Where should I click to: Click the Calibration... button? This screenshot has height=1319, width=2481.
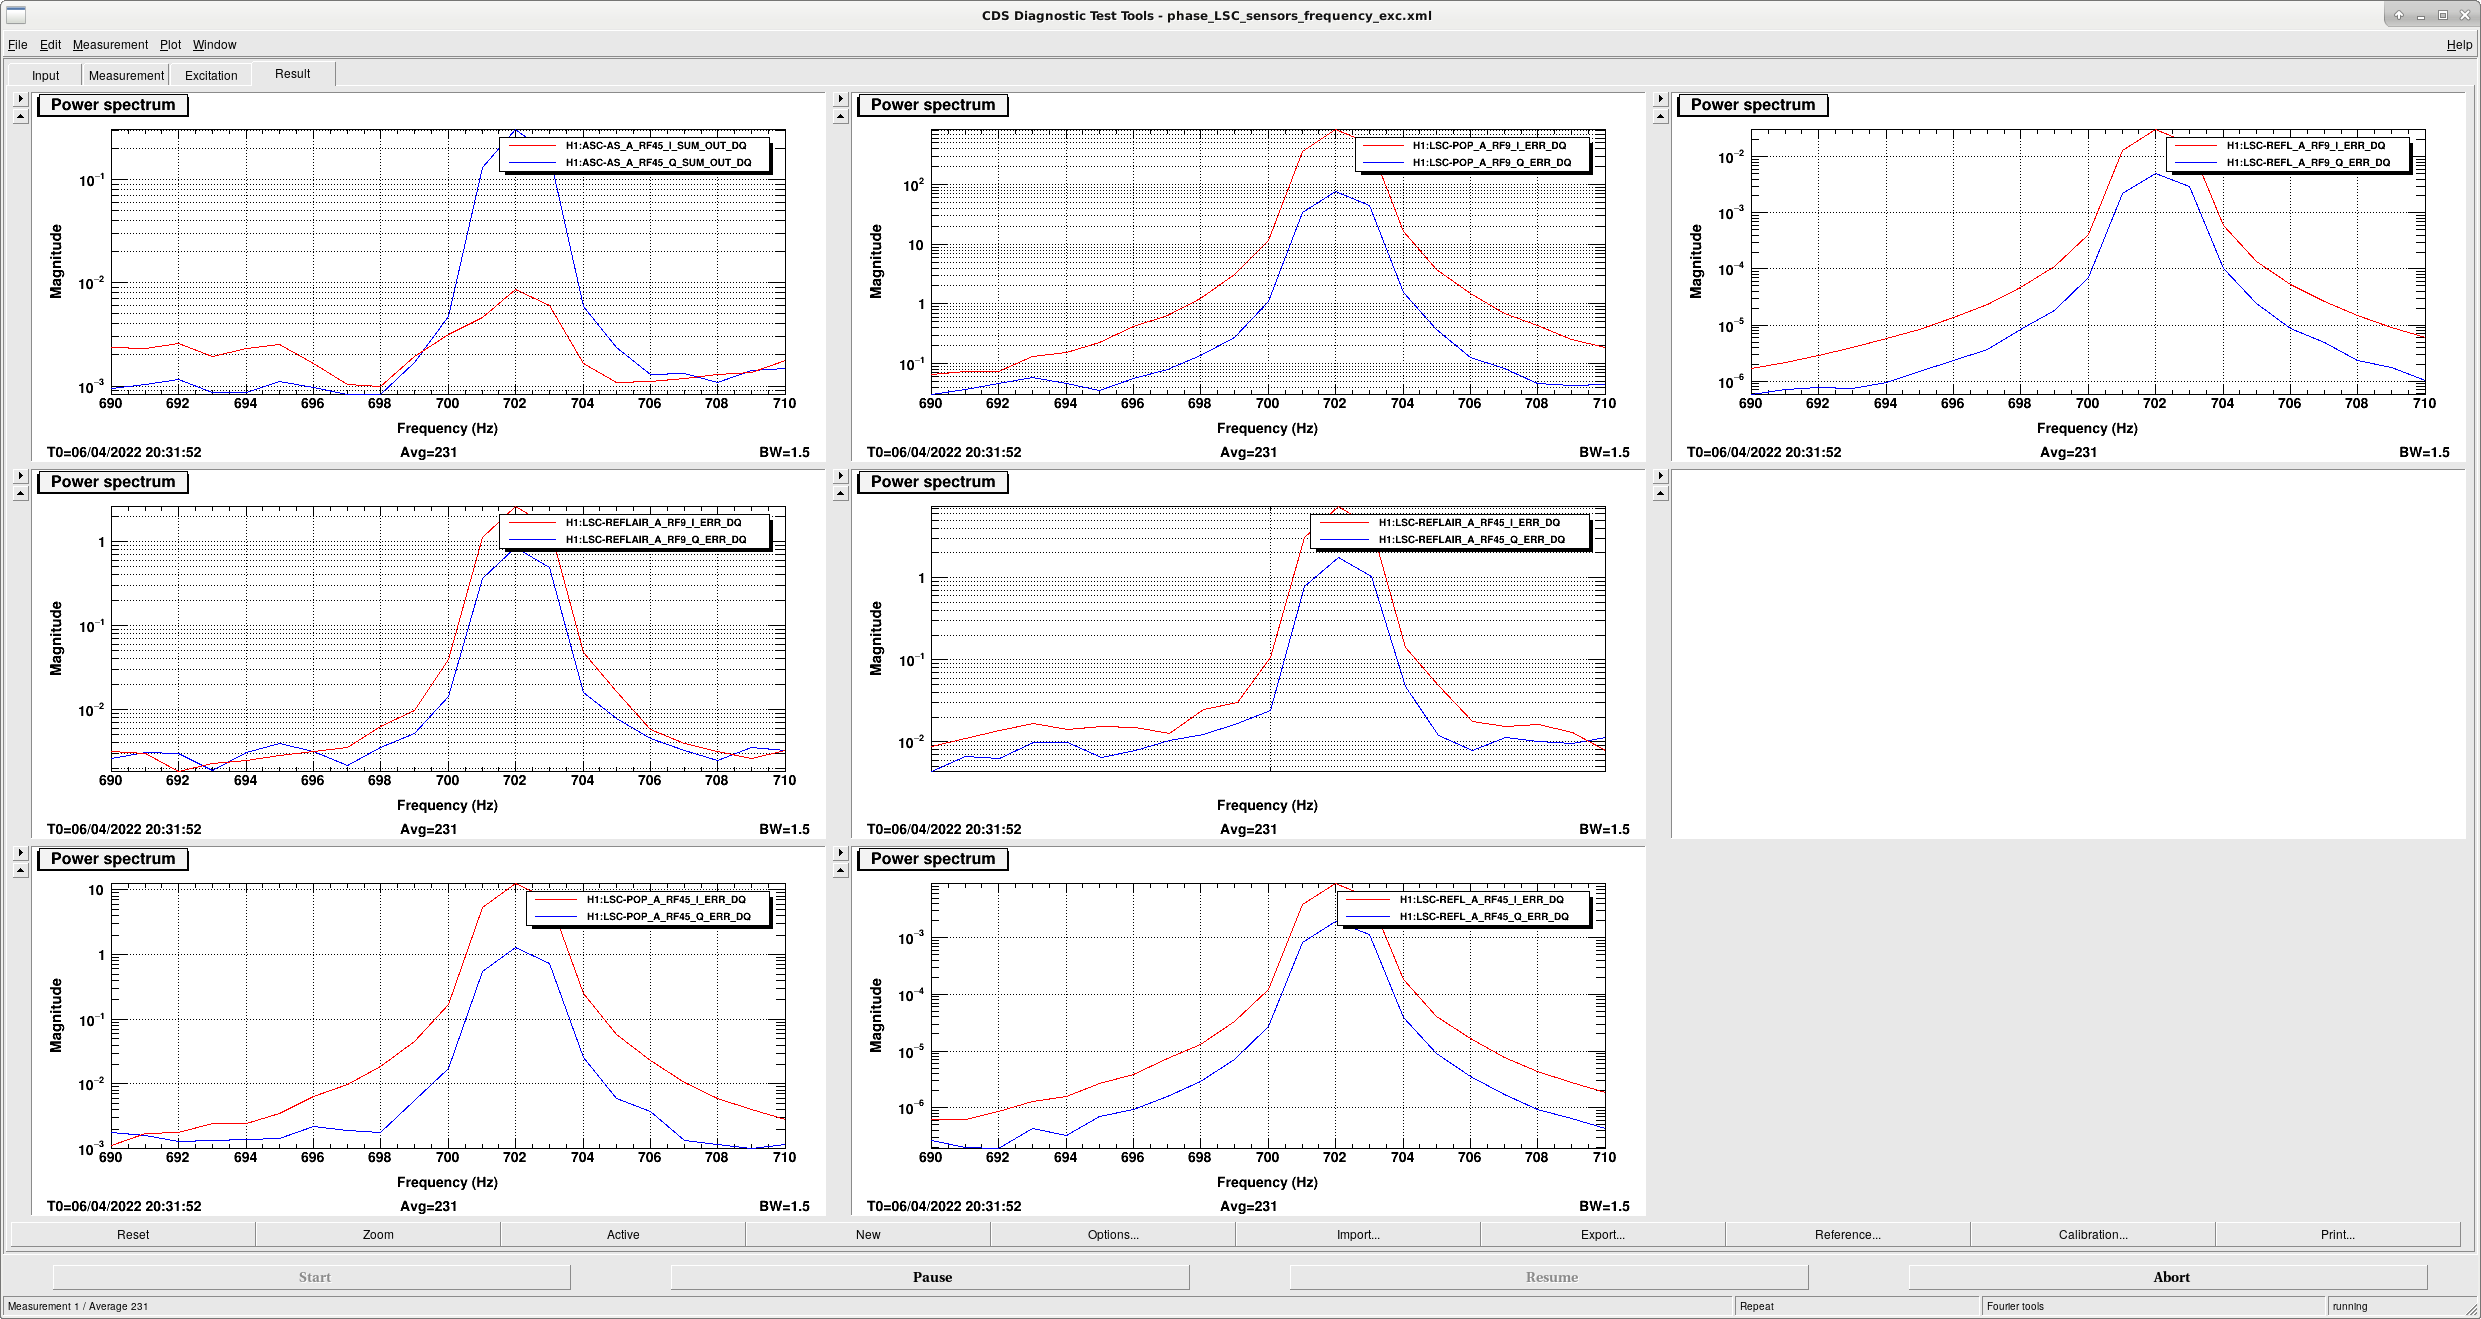[x=2092, y=1234]
